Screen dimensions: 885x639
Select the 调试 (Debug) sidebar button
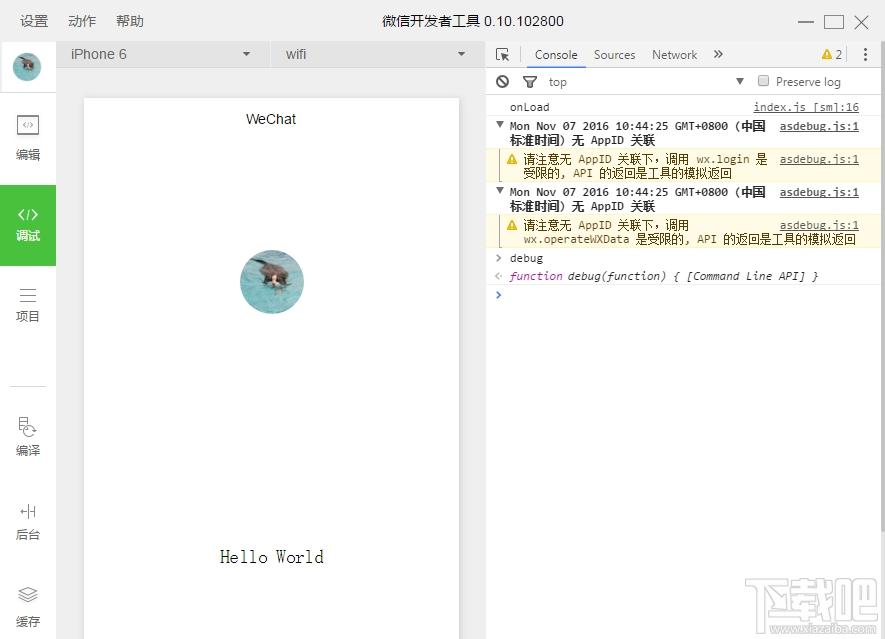[28, 224]
